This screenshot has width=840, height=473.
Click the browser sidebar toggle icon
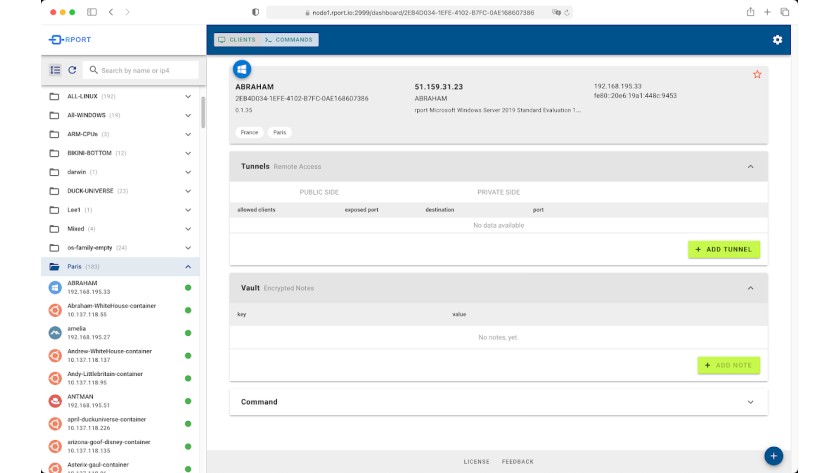click(92, 12)
